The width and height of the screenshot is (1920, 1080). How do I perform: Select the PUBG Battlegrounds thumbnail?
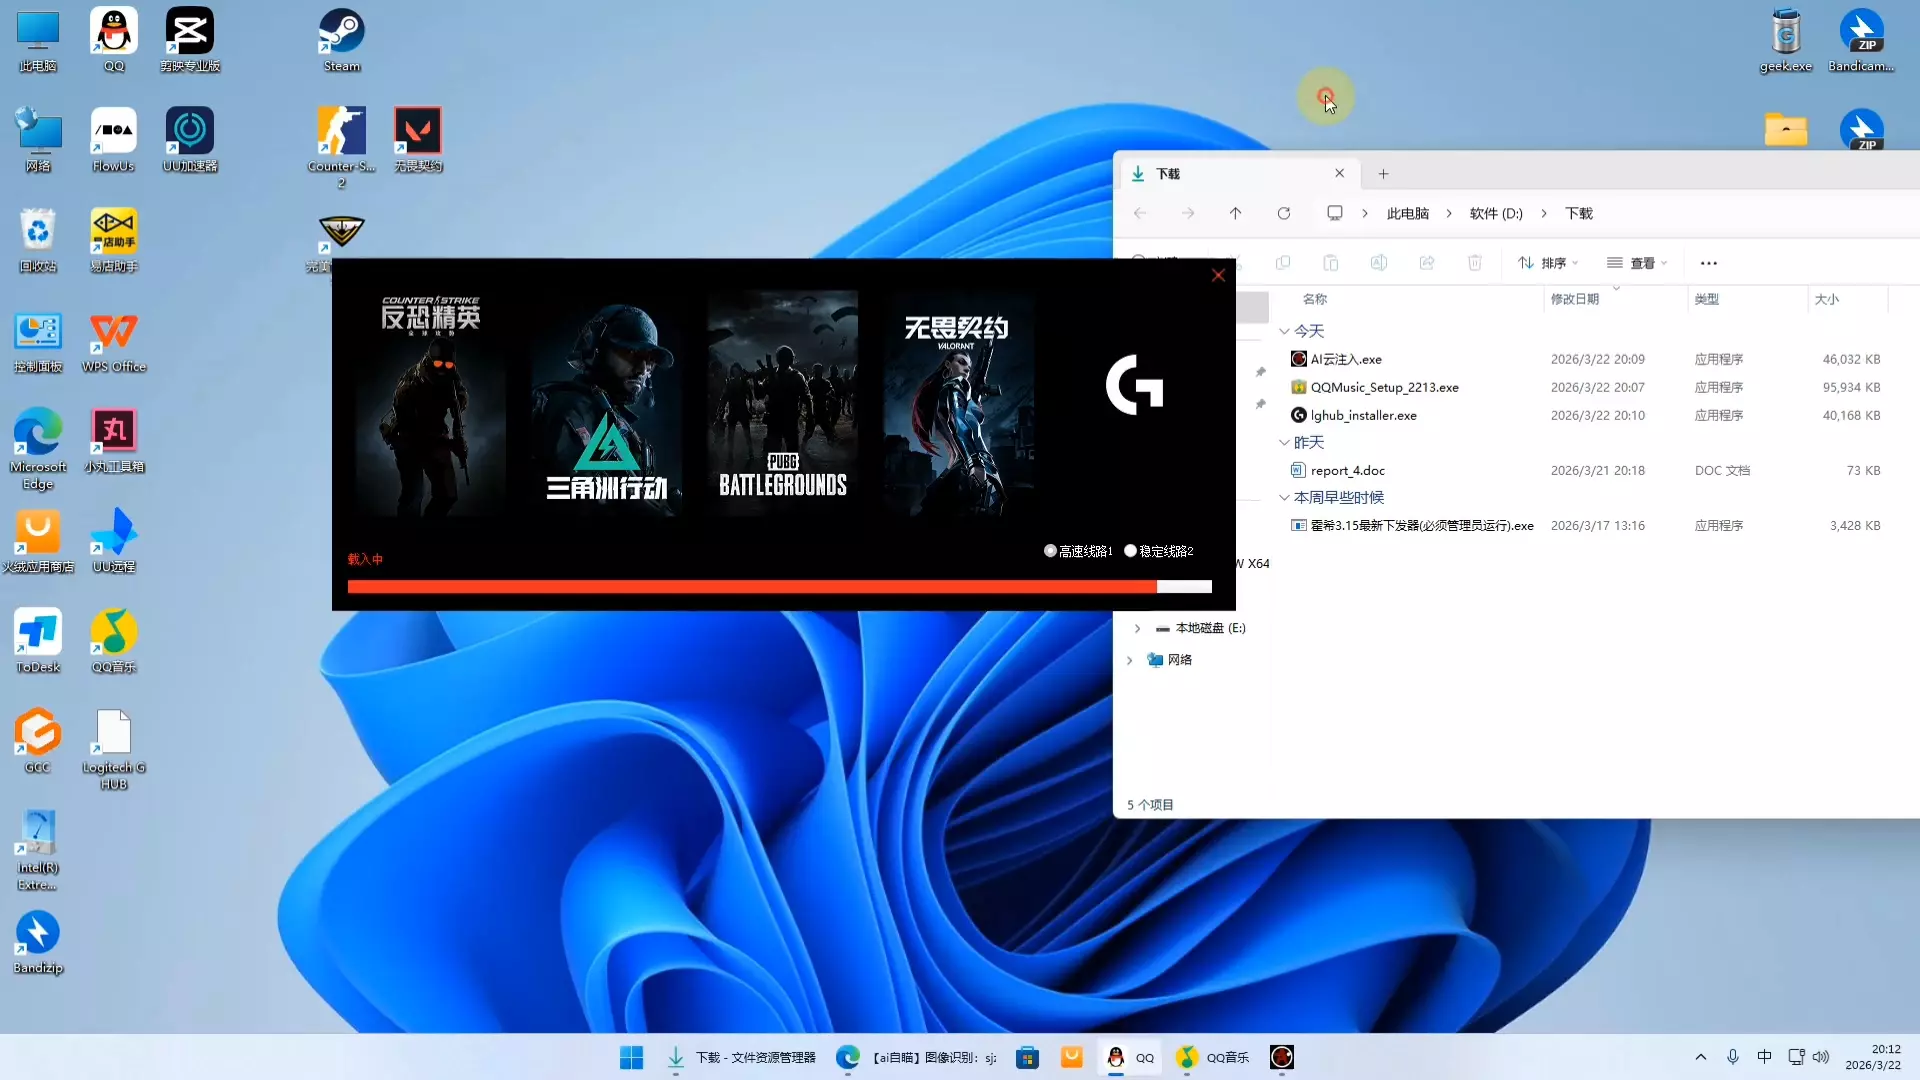point(783,403)
